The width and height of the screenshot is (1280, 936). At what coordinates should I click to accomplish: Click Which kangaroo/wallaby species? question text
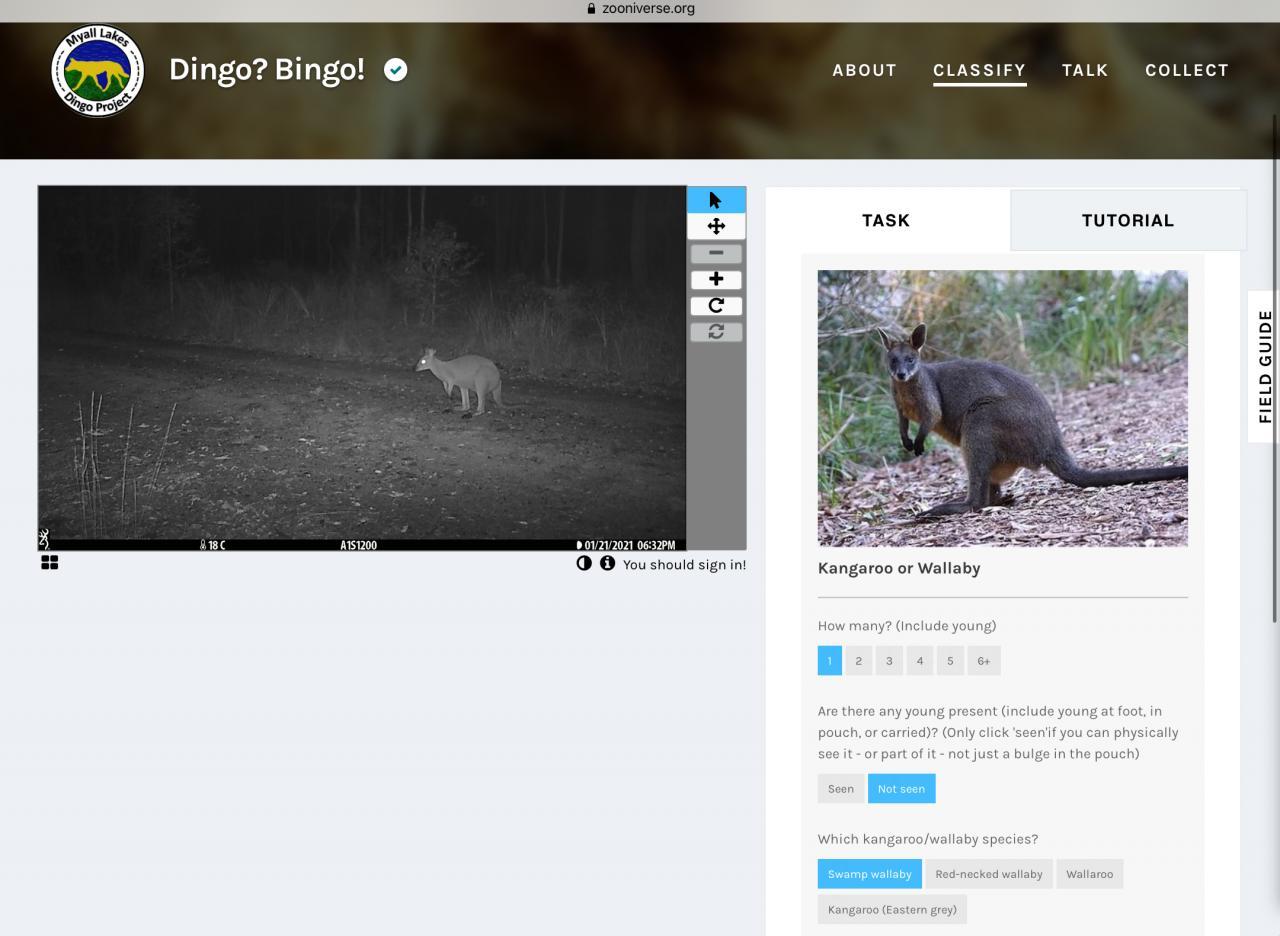[928, 839]
